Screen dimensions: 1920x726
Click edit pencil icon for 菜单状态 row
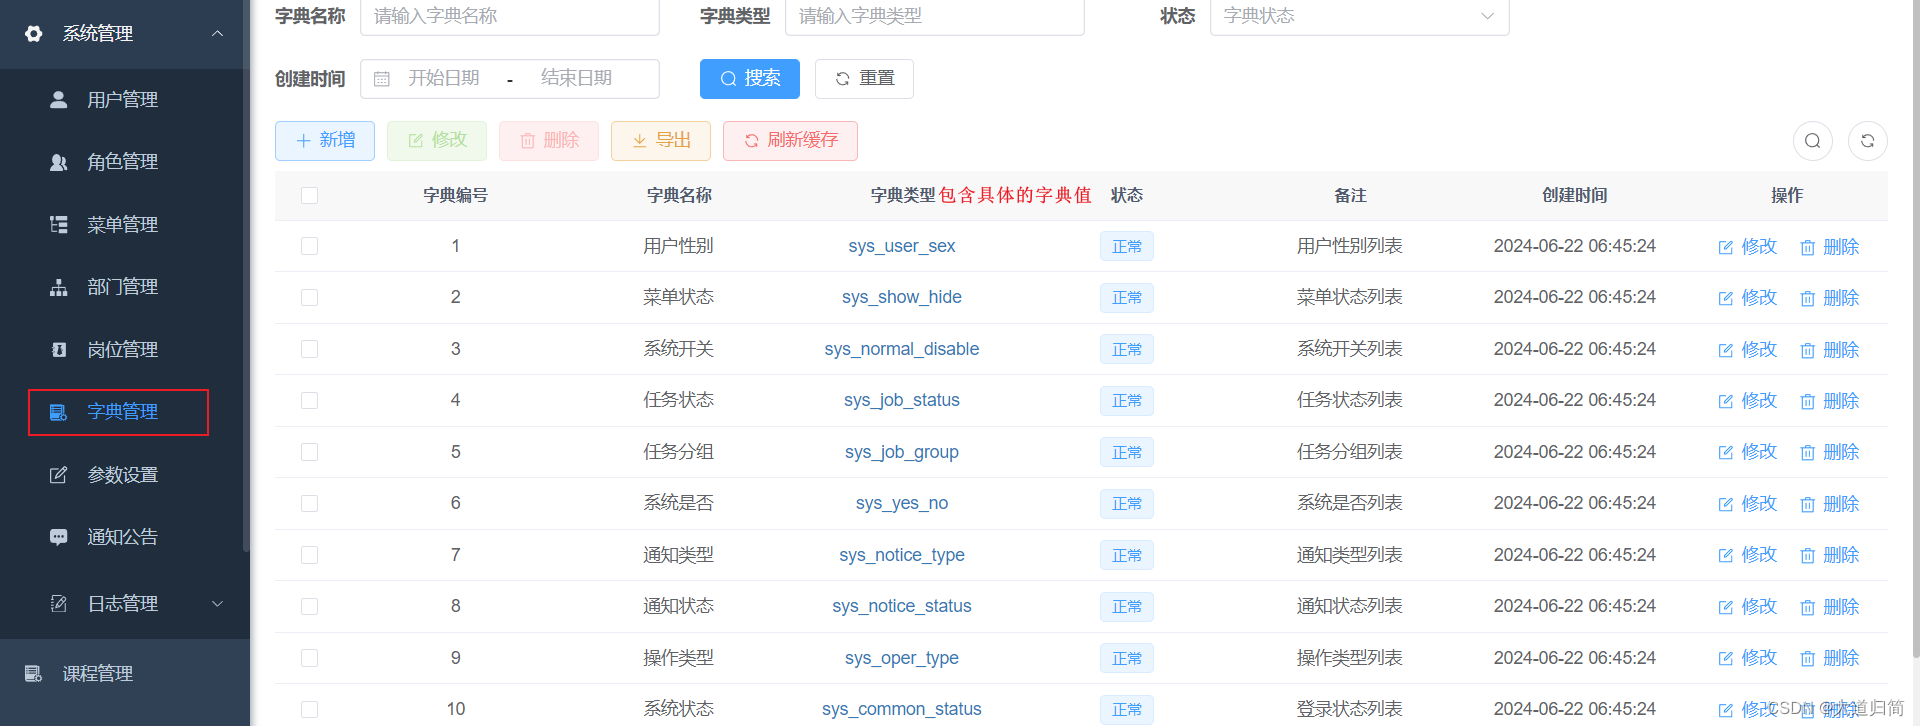(1726, 298)
